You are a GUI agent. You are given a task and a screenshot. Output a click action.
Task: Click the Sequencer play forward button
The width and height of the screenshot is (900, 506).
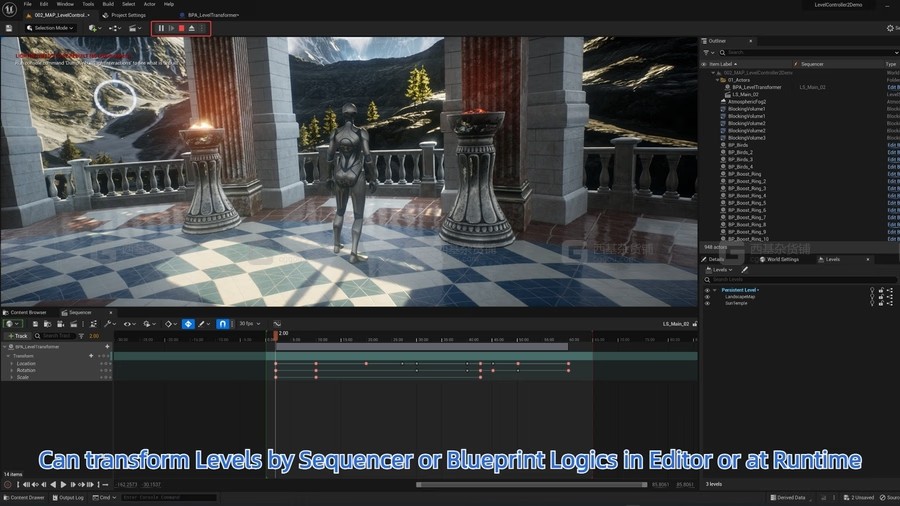[x=63, y=485]
